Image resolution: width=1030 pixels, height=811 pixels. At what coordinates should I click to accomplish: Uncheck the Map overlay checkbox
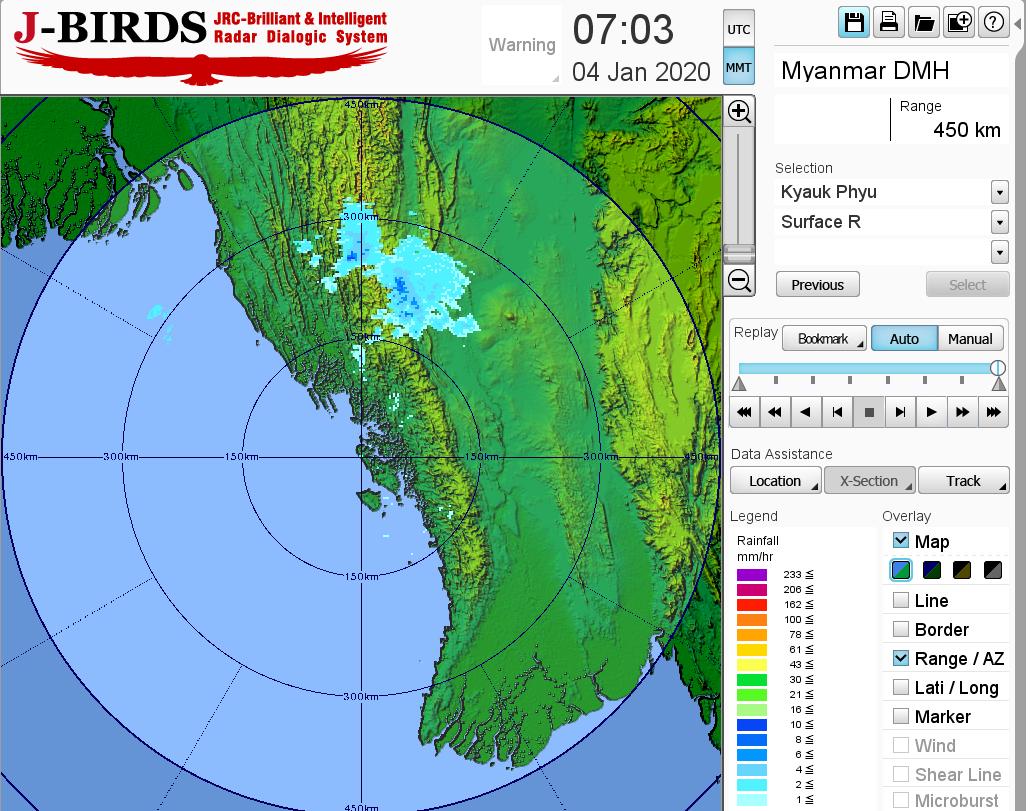[x=901, y=541]
